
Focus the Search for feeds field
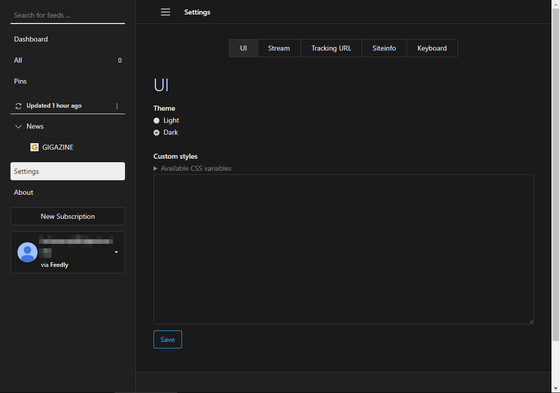tap(68, 15)
